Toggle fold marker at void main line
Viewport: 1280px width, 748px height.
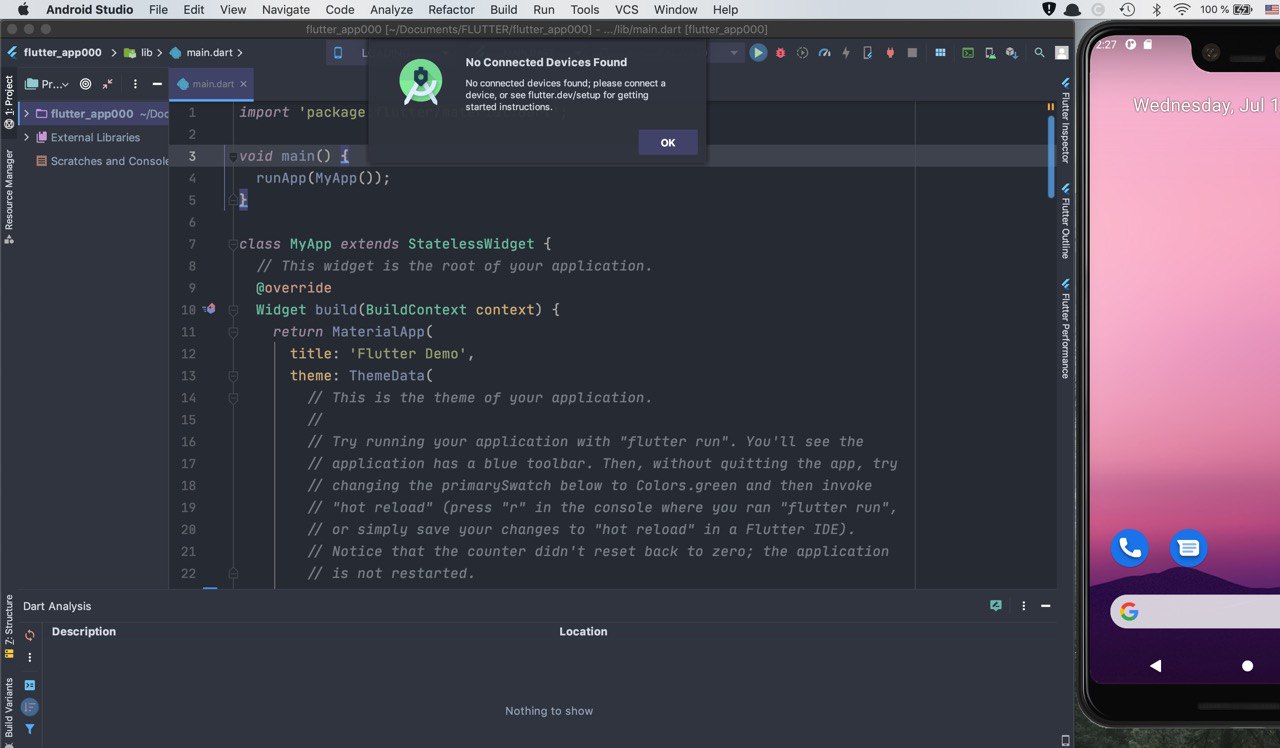[x=232, y=157]
